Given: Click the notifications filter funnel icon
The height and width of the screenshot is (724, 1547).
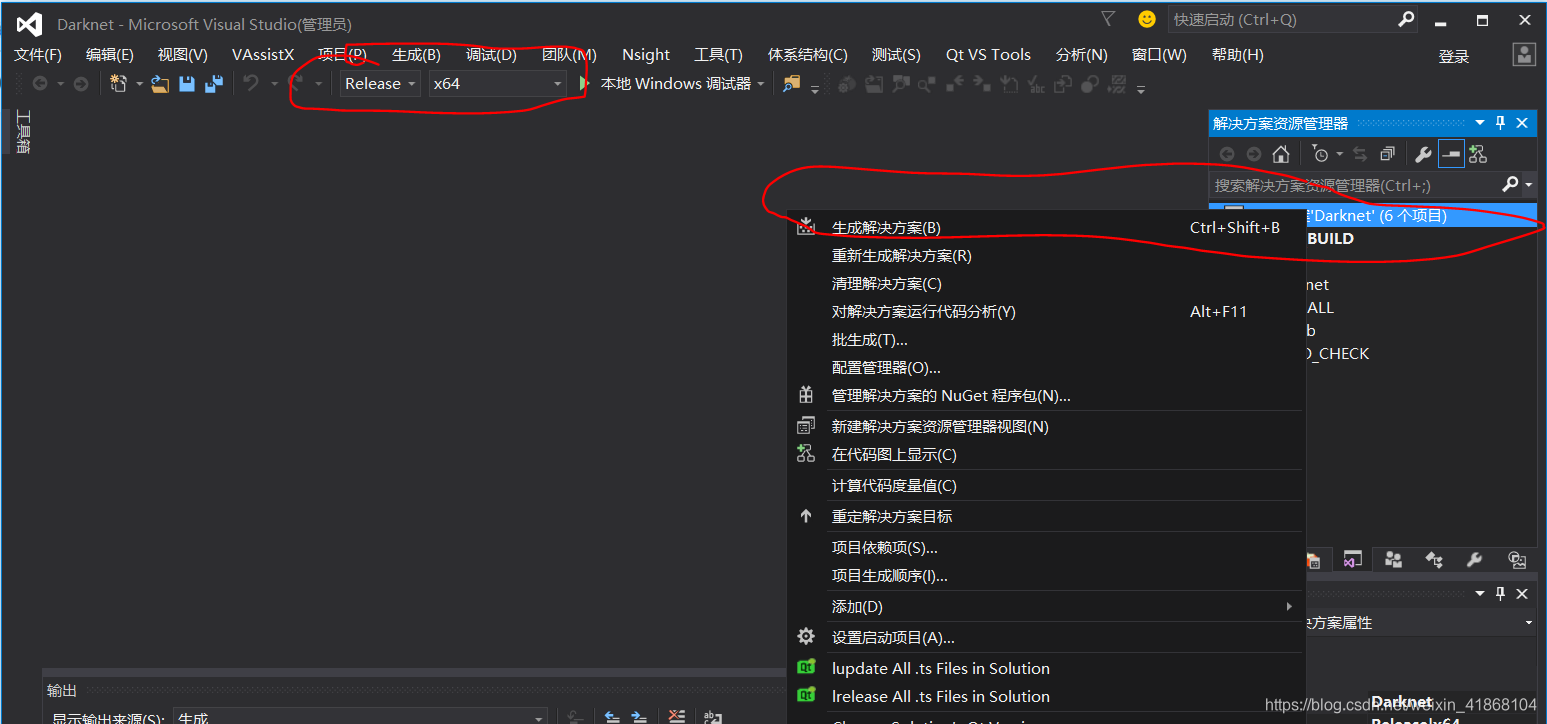Looking at the screenshot, I should click(1108, 19).
